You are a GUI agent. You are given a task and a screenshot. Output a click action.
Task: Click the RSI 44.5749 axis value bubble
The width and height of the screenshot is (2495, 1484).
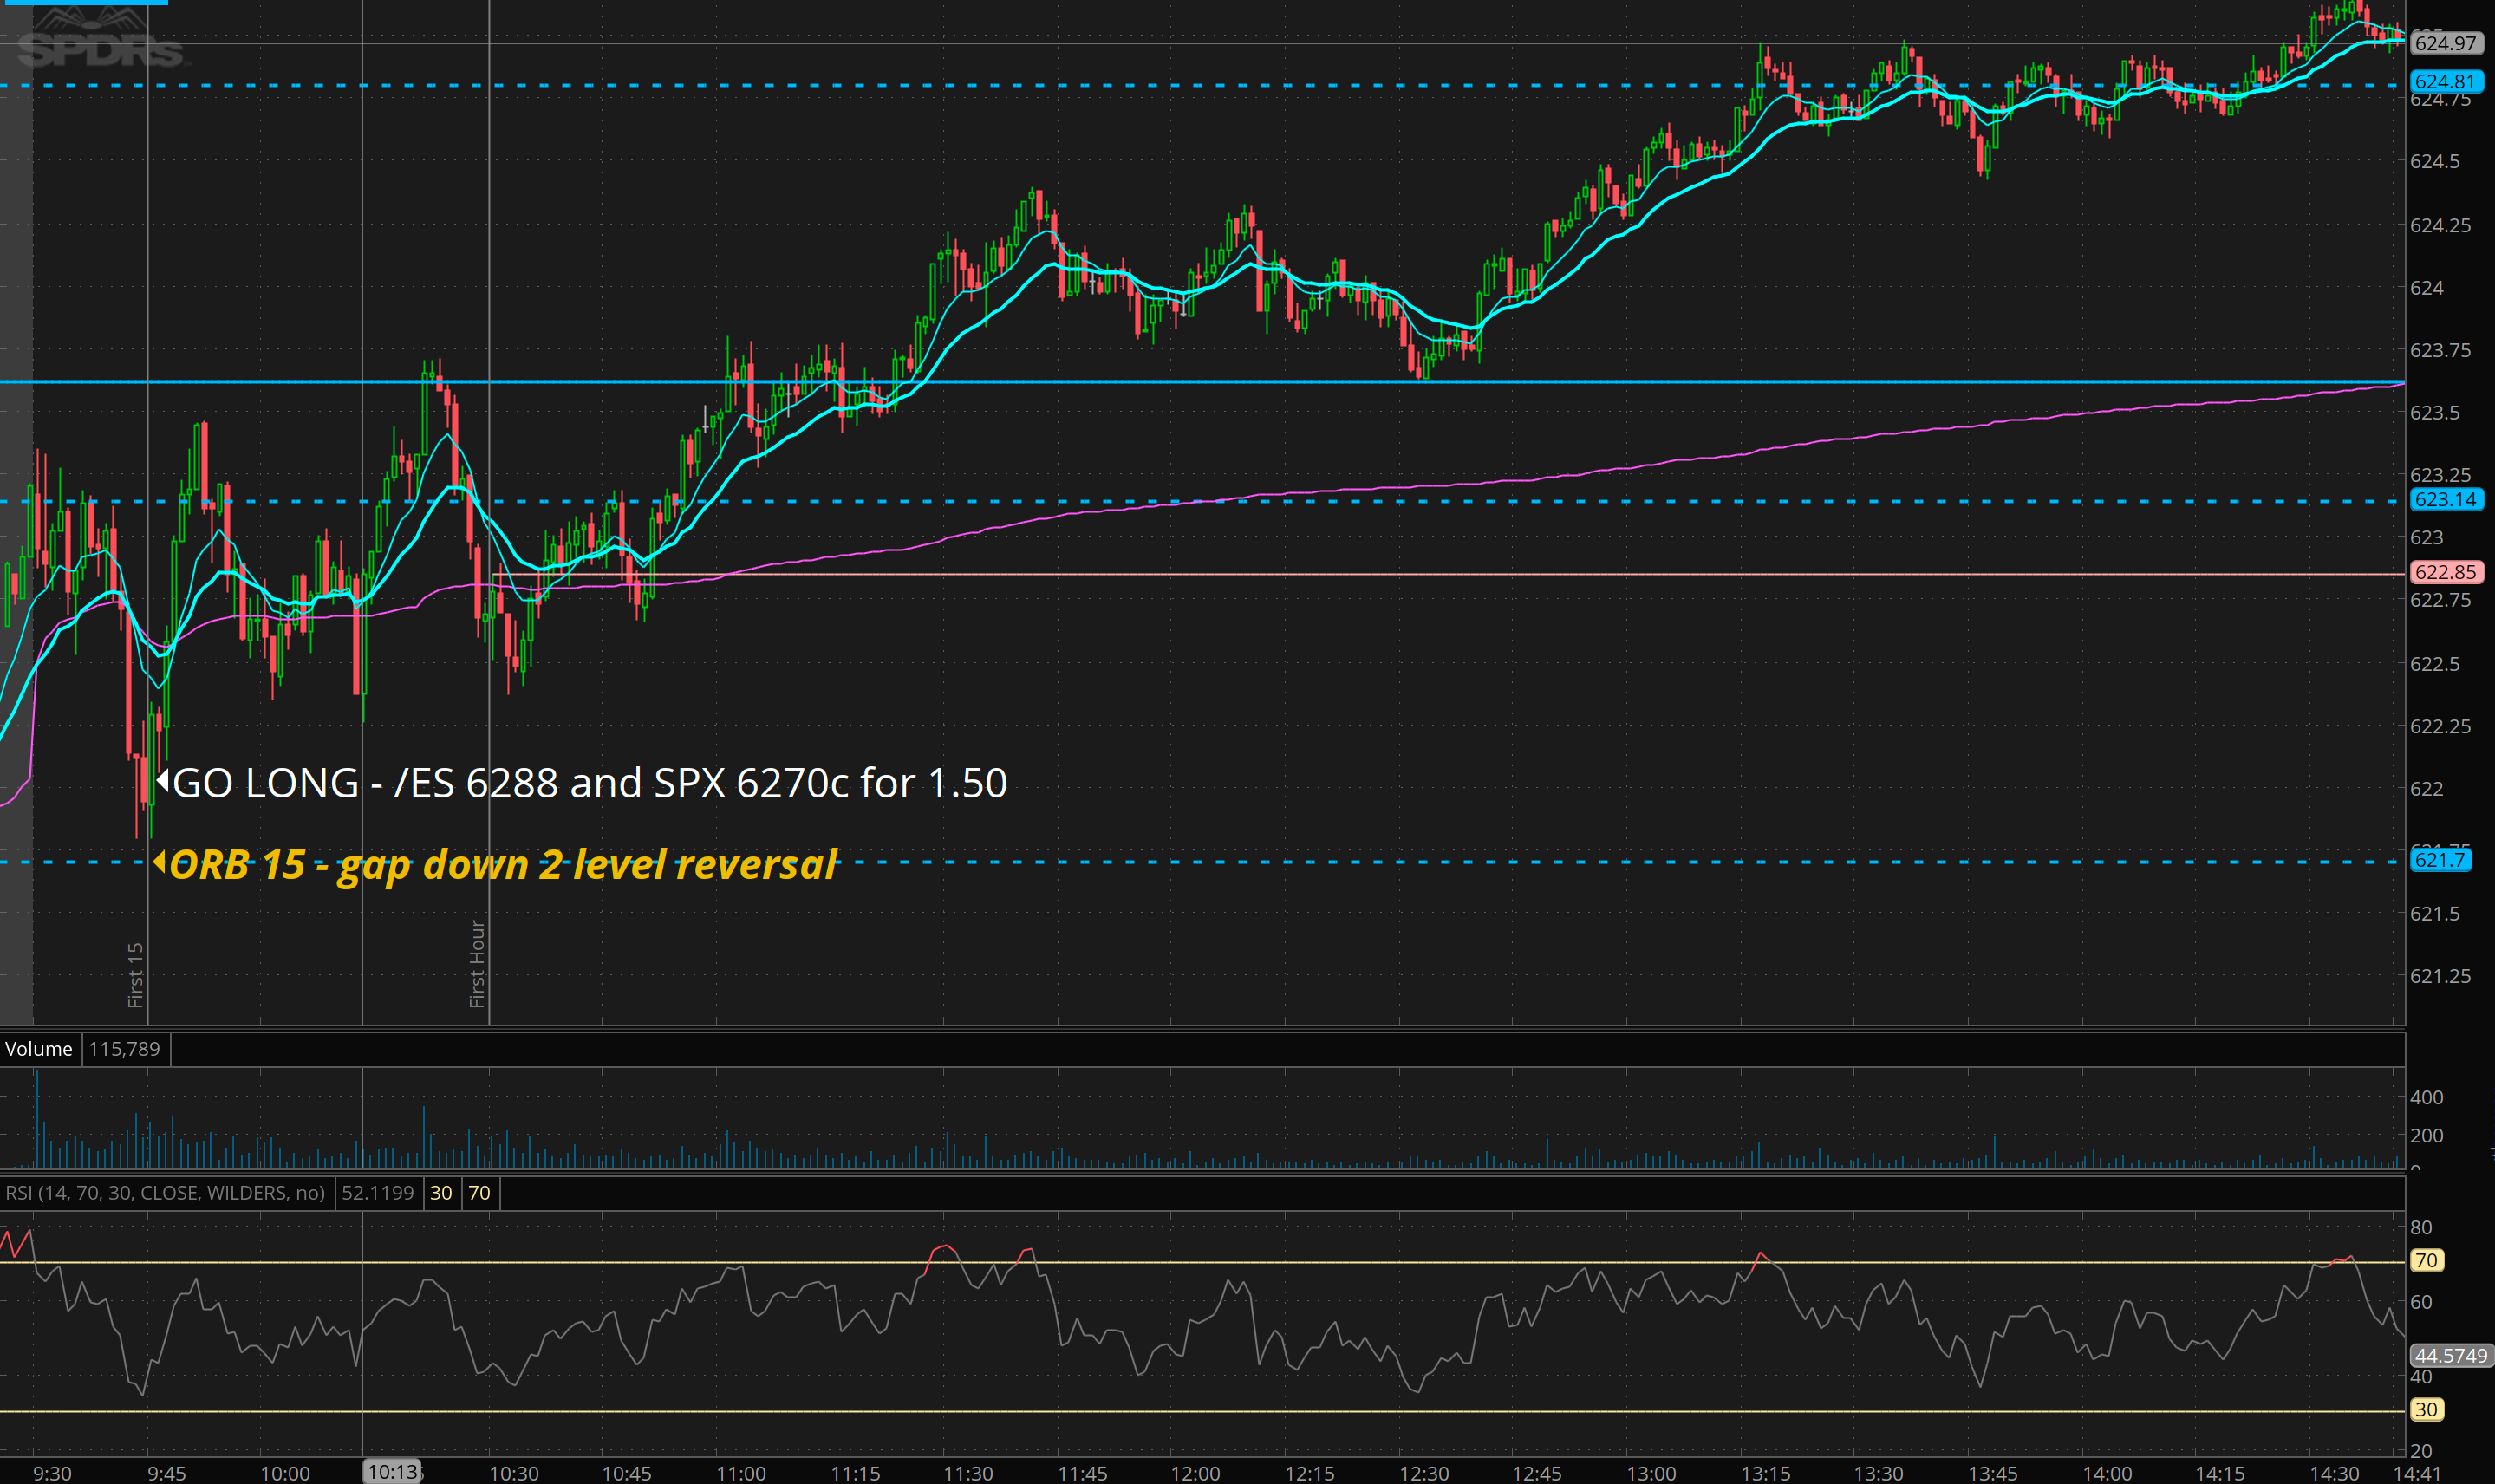(x=2449, y=1356)
